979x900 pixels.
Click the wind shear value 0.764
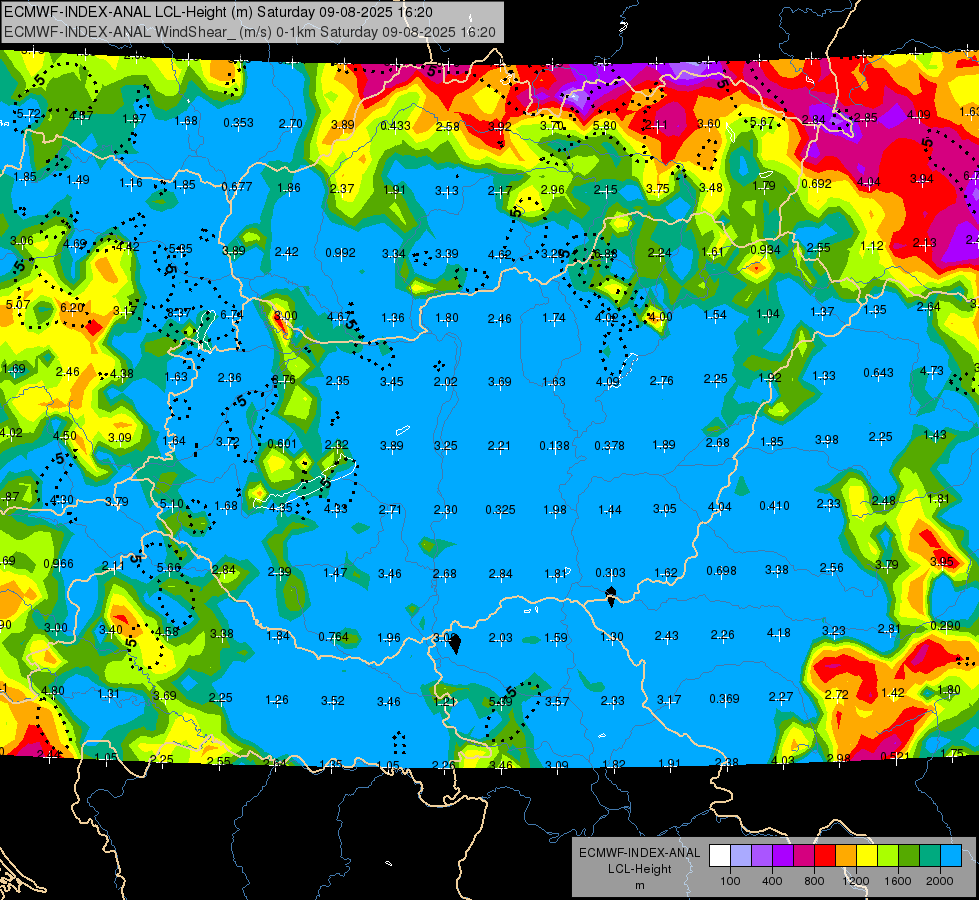click(333, 636)
